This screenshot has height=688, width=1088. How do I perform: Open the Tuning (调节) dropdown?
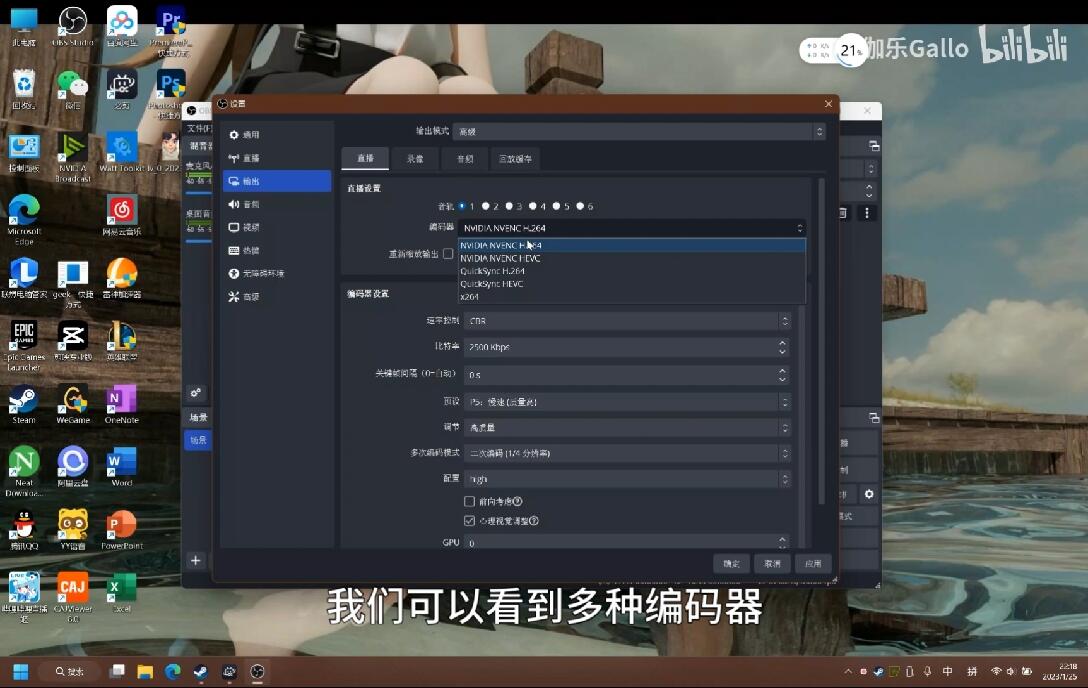pos(627,427)
